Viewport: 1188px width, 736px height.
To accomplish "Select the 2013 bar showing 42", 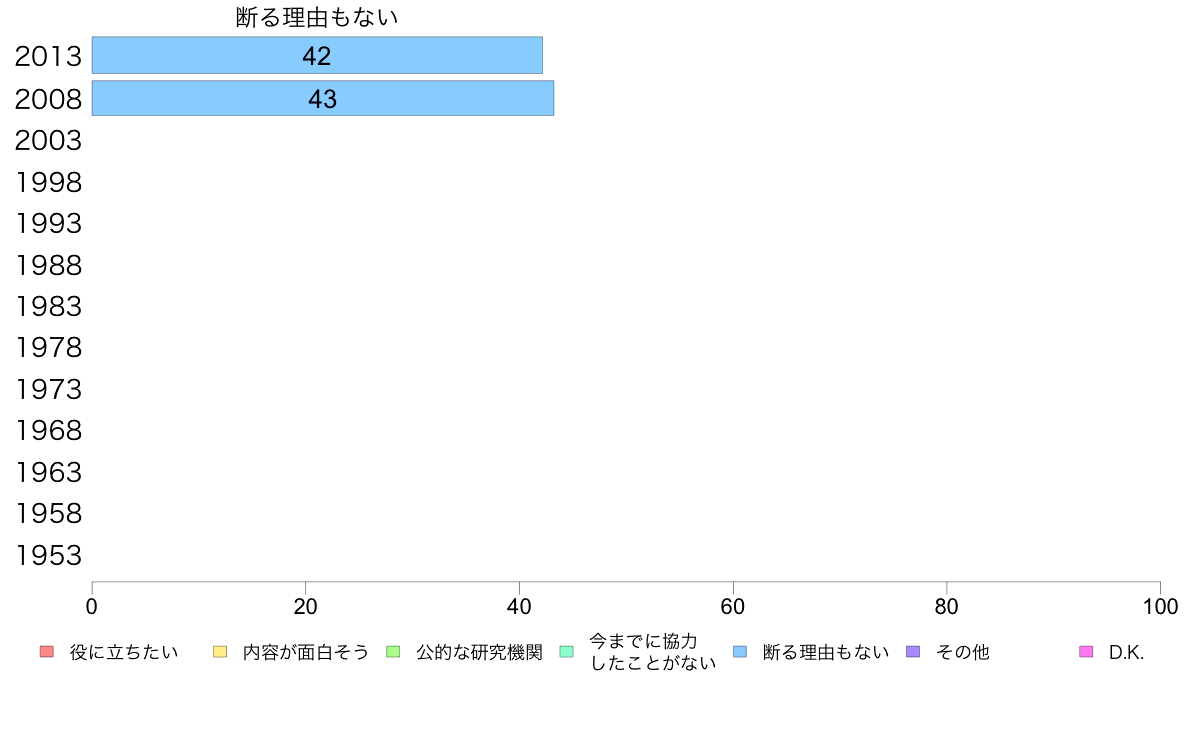I will [317, 55].
